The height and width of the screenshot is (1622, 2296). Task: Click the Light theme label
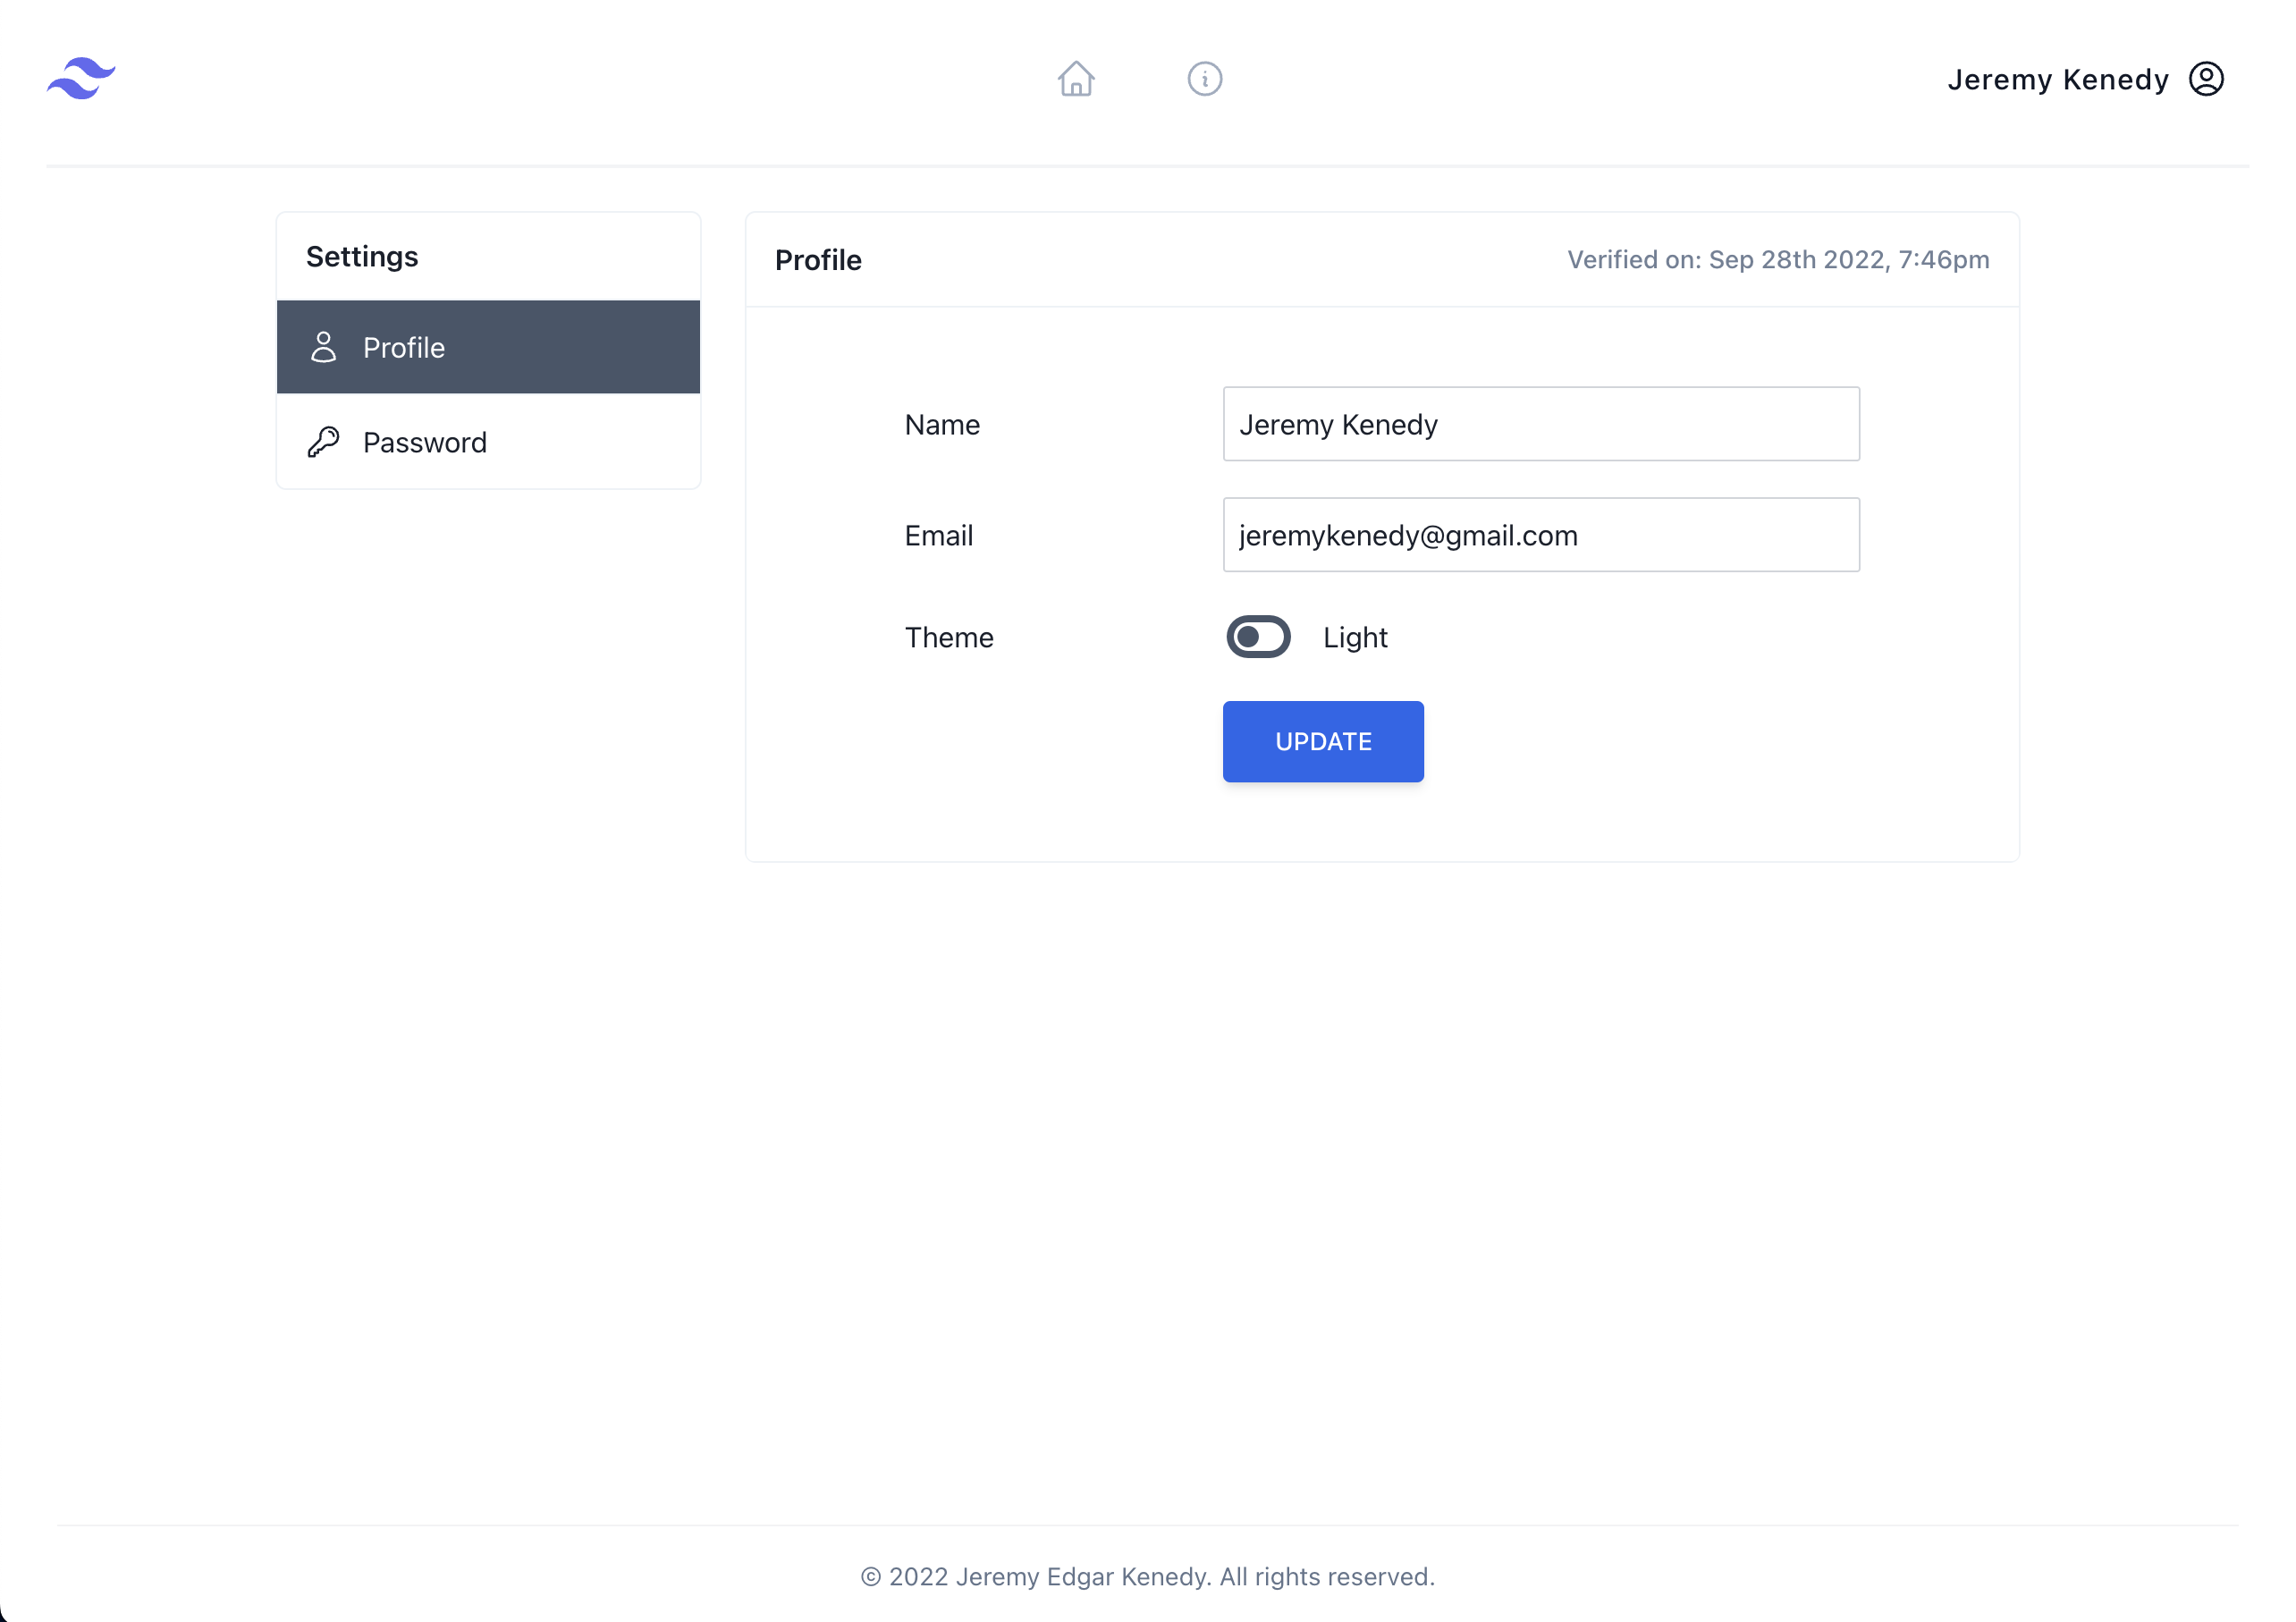(x=1354, y=637)
